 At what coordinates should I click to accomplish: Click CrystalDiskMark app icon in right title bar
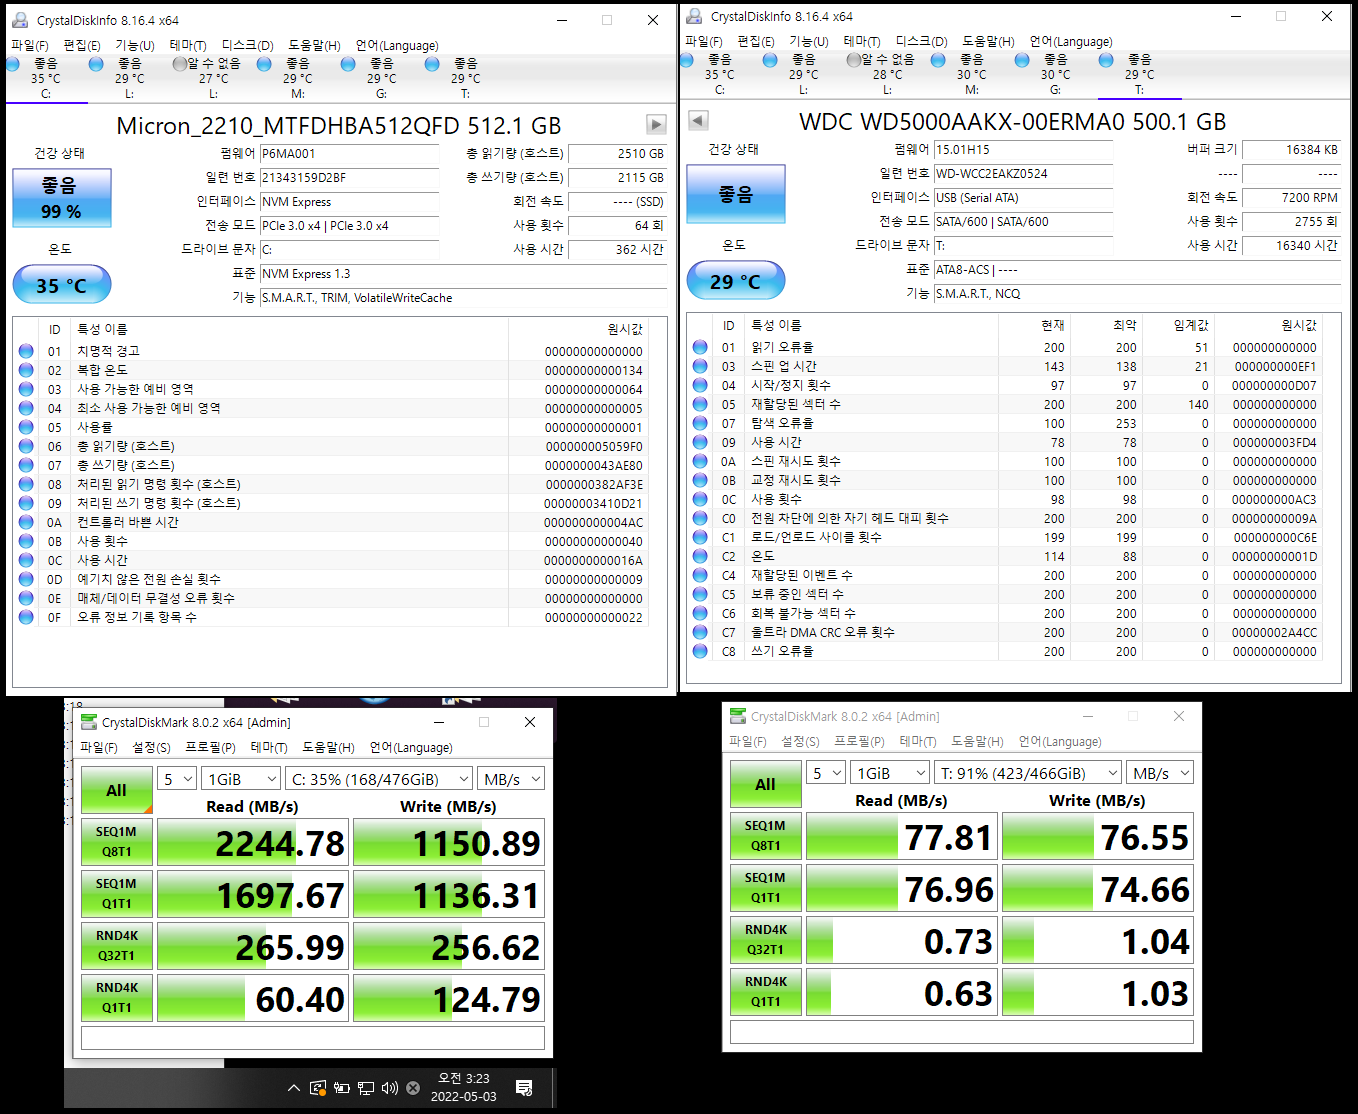point(738,716)
